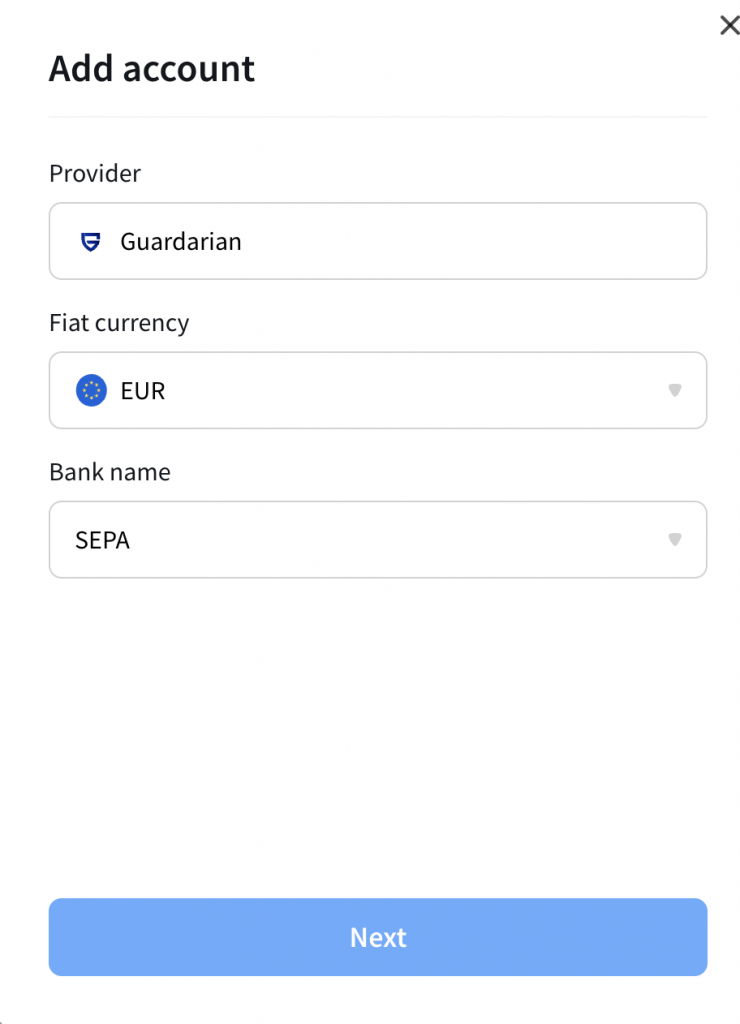Image resolution: width=740 pixels, height=1024 pixels.
Task: Click the SEPA text in Bank name
Action: point(103,540)
